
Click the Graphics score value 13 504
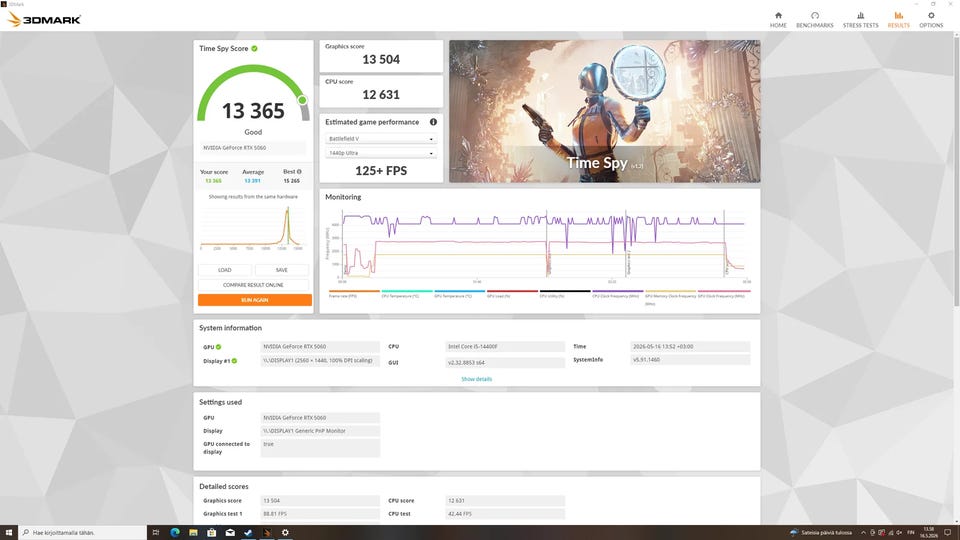pyautogui.click(x=381, y=59)
